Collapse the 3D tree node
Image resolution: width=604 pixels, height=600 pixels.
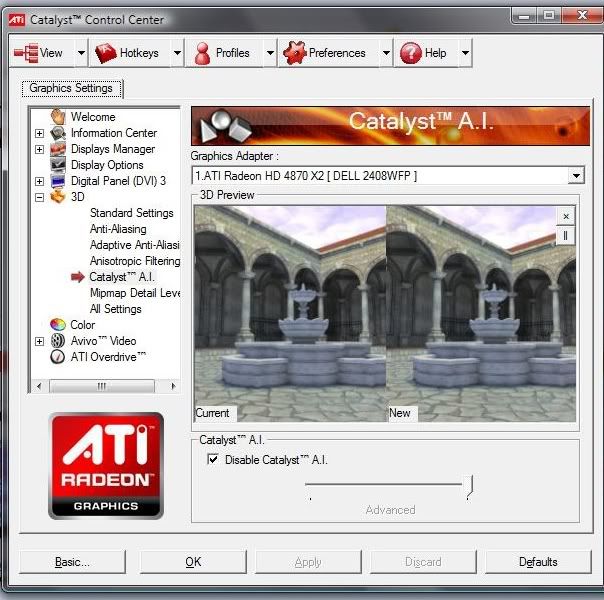coord(40,197)
